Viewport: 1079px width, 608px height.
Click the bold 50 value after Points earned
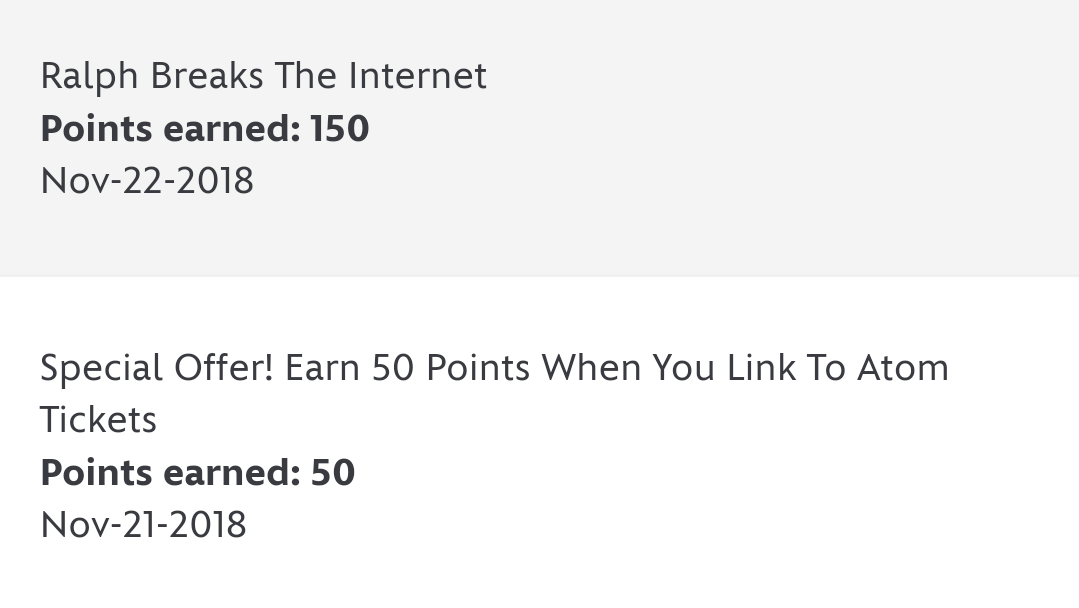tap(333, 473)
